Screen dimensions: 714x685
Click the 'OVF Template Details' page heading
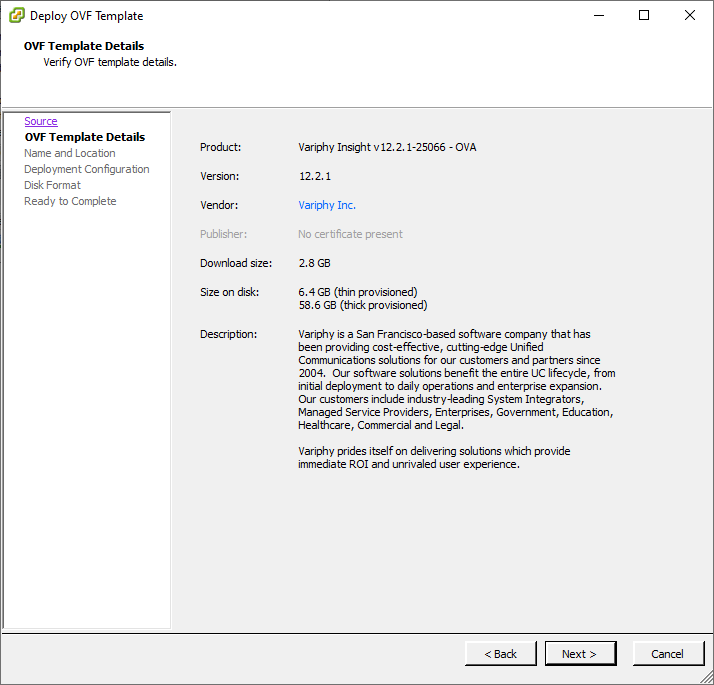[x=84, y=46]
